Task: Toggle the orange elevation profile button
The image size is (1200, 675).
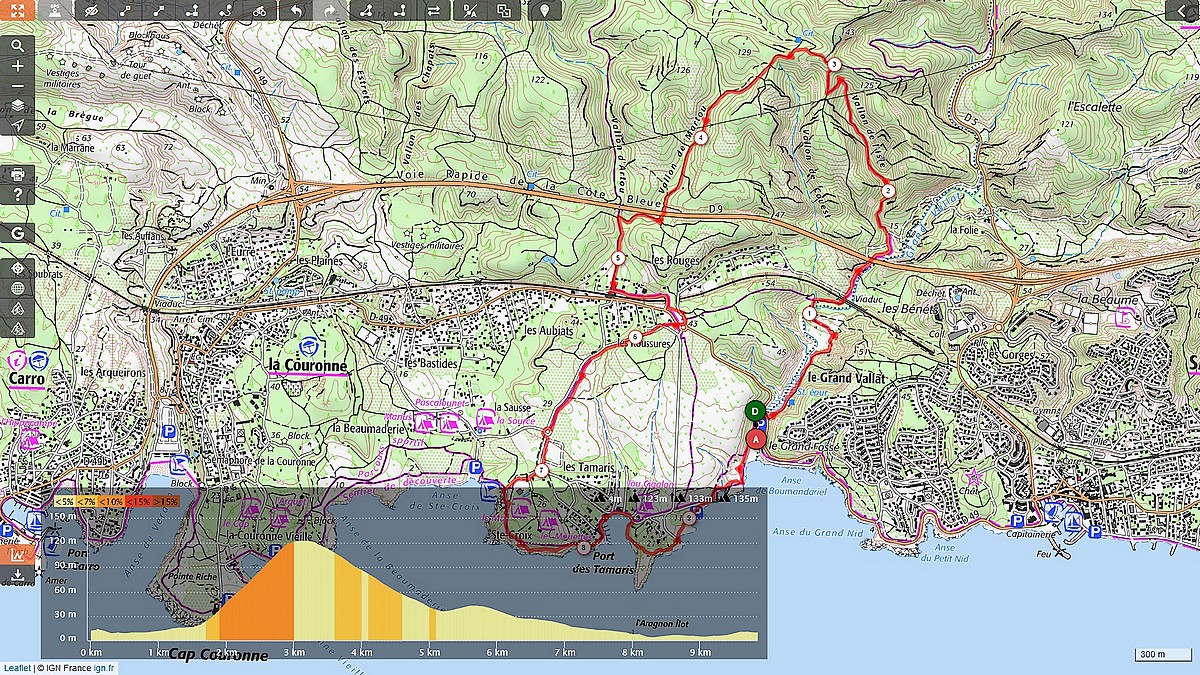Action: 17,554
